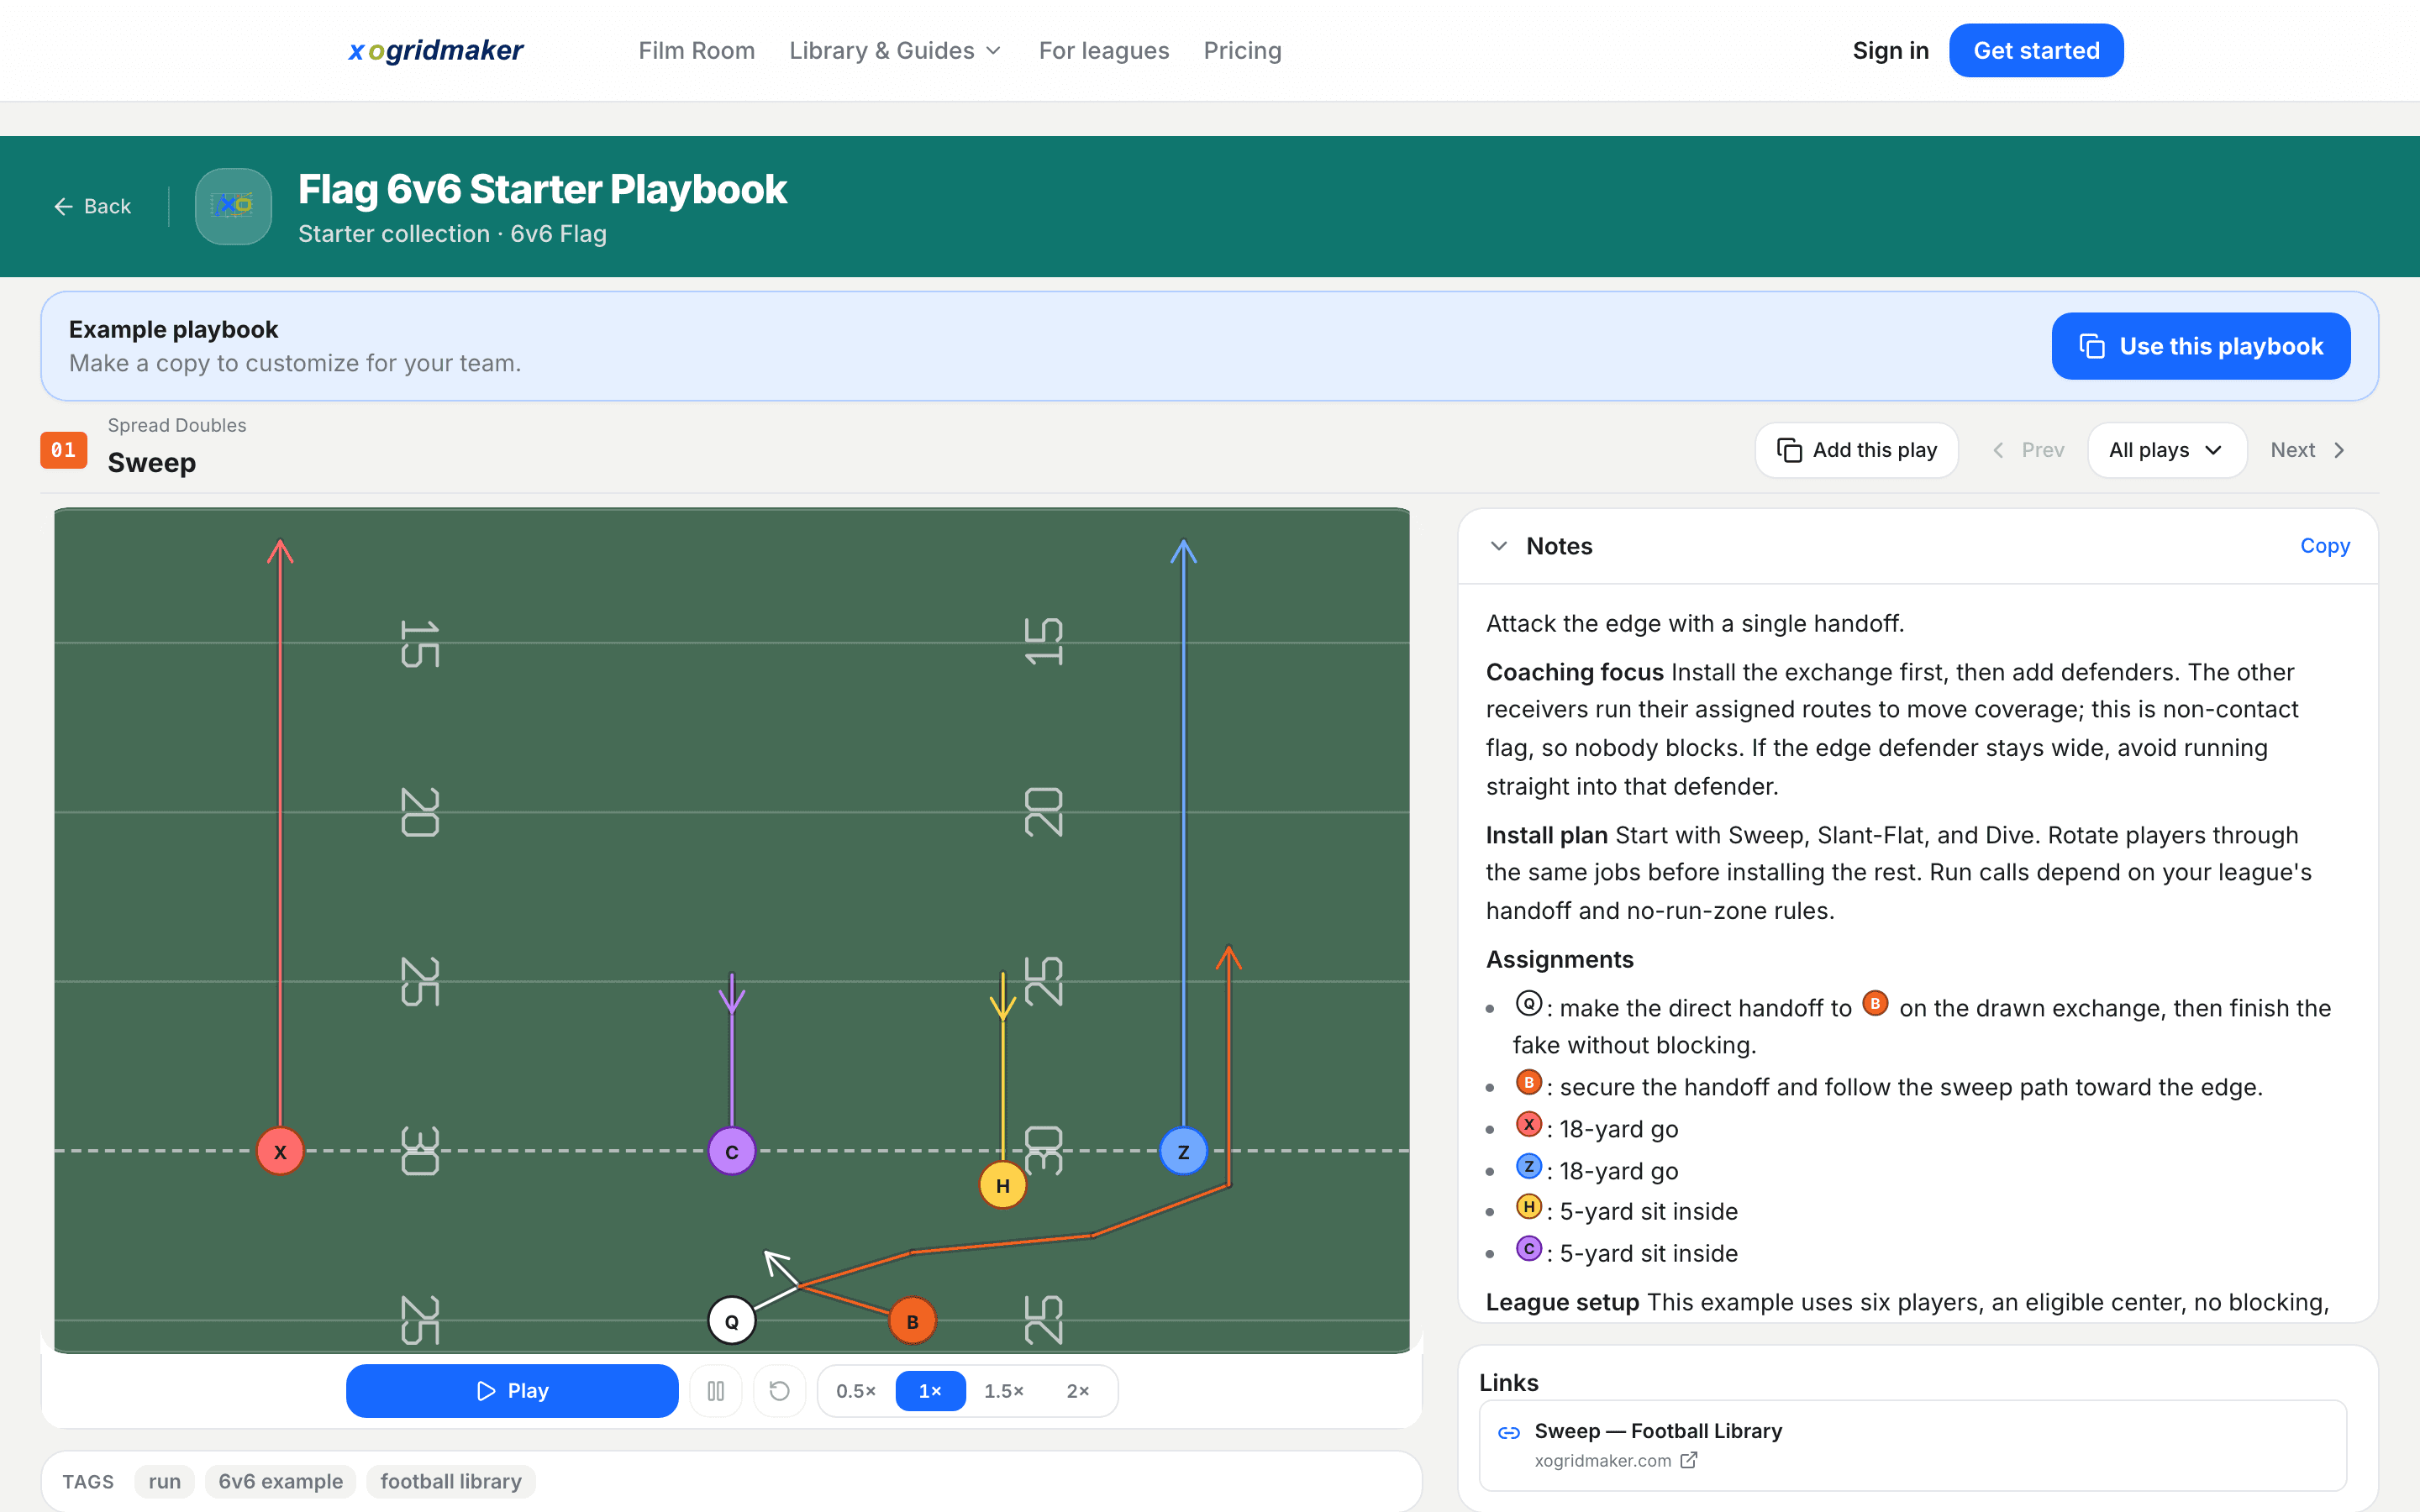Reset the play animation
2420x1512 pixels.
coord(780,1391)
